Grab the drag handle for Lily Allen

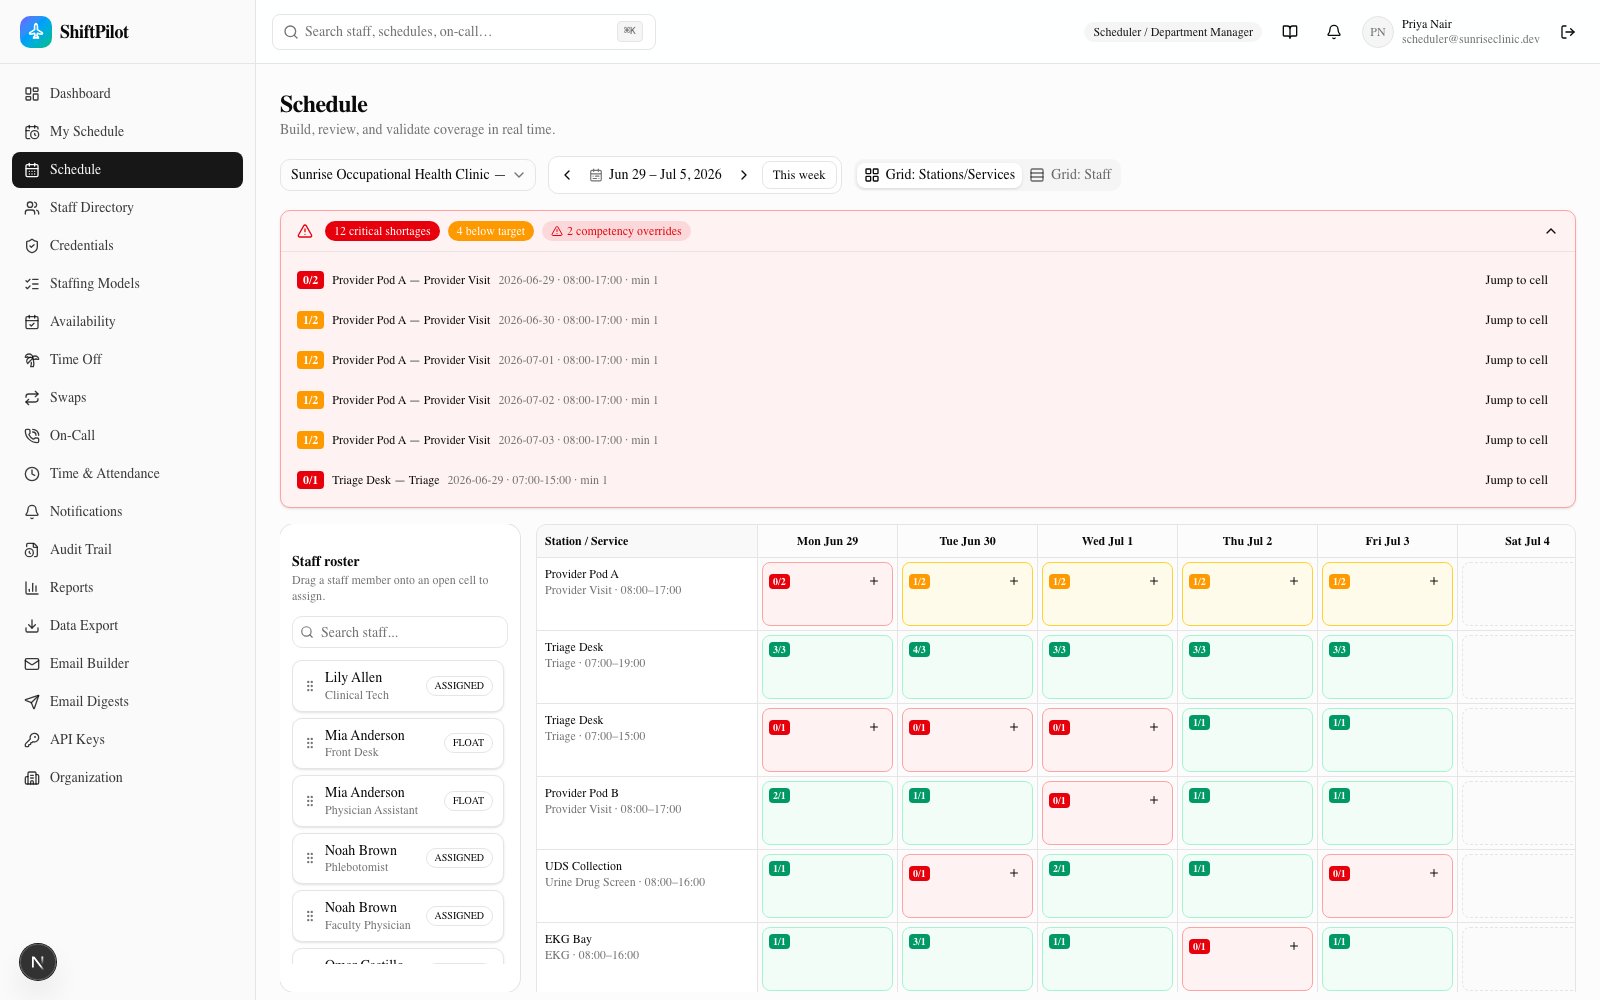310,686
